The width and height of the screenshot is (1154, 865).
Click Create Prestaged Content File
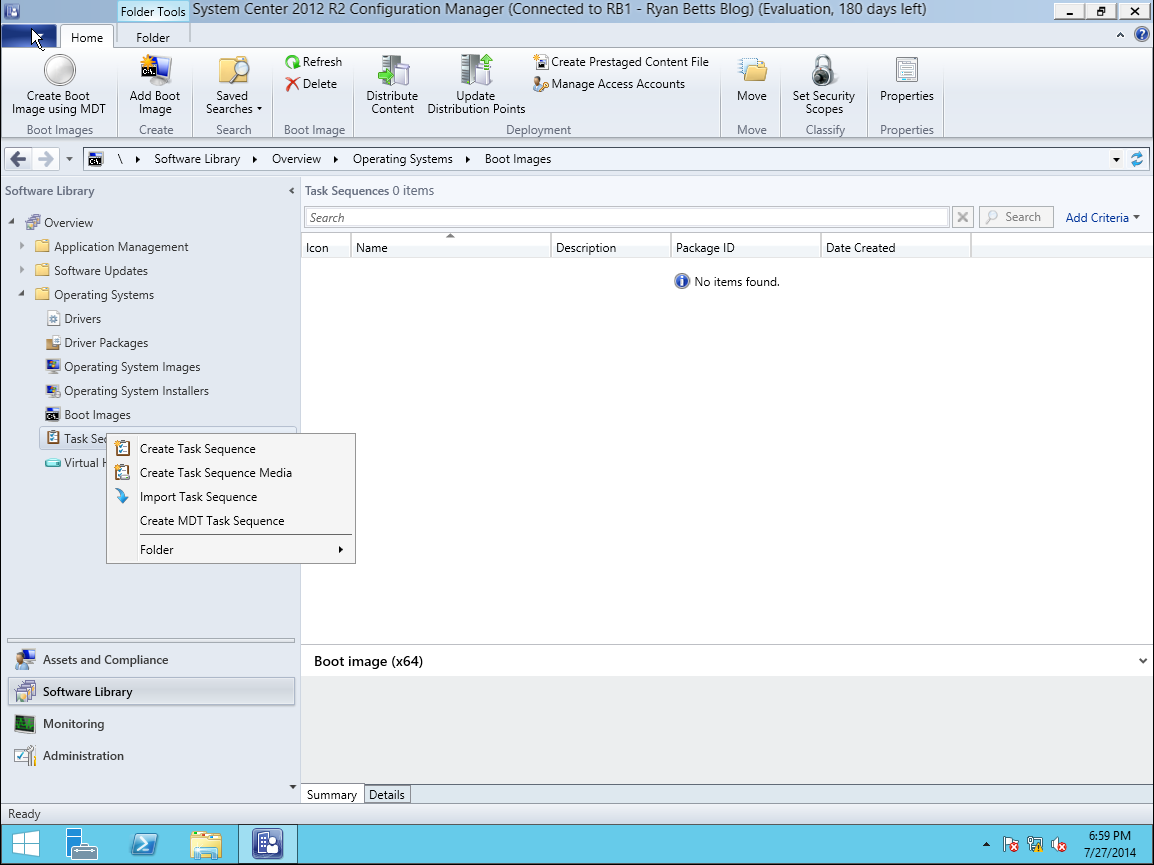pos(621,62)
